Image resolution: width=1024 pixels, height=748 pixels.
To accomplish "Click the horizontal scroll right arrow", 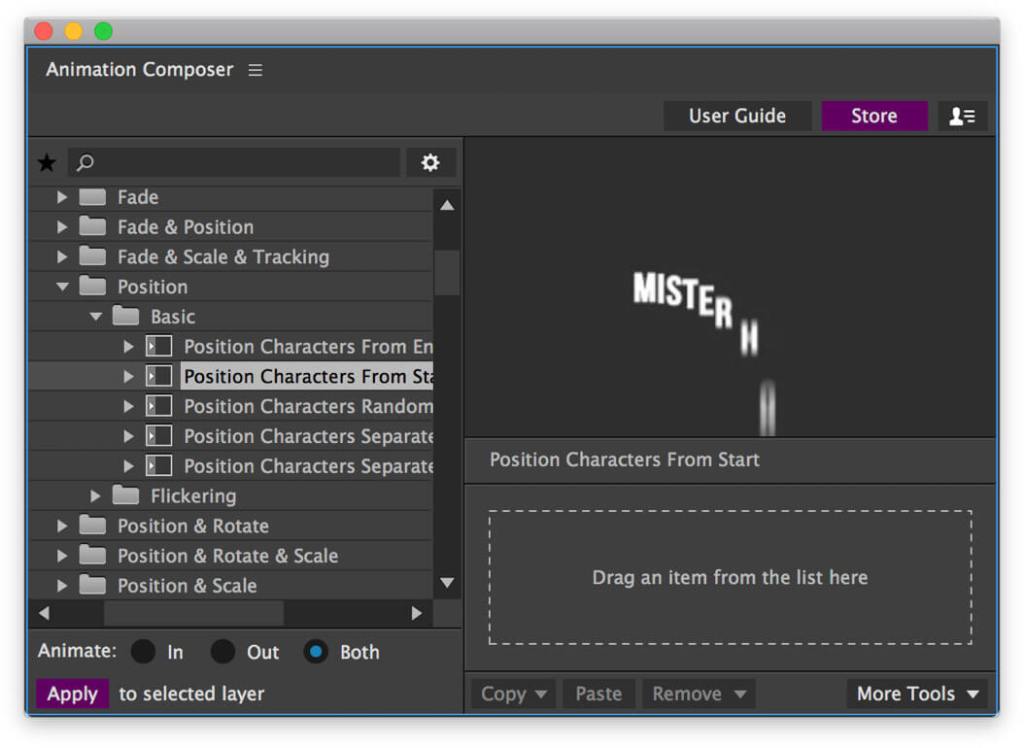I will [x=417, y=613].
